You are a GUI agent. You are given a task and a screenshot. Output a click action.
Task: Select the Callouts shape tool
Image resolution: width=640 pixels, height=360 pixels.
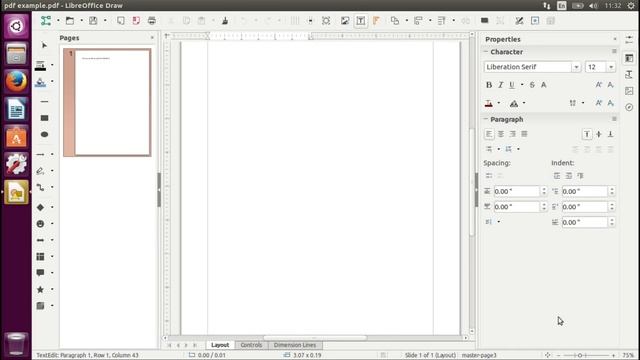tap(40, 273)
